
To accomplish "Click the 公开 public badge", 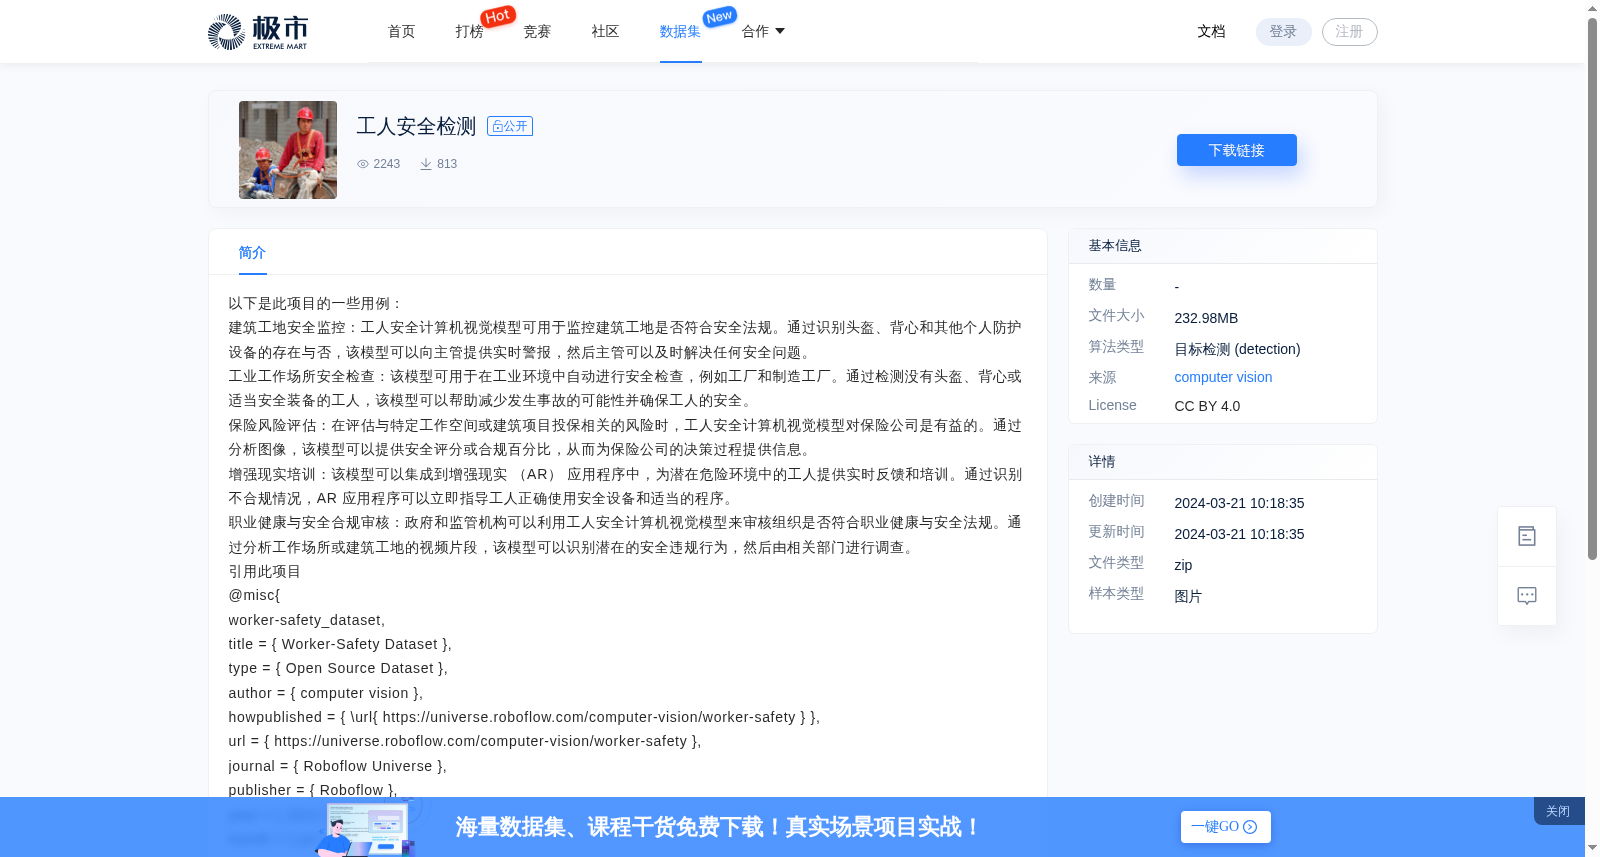I will [510, 126].
